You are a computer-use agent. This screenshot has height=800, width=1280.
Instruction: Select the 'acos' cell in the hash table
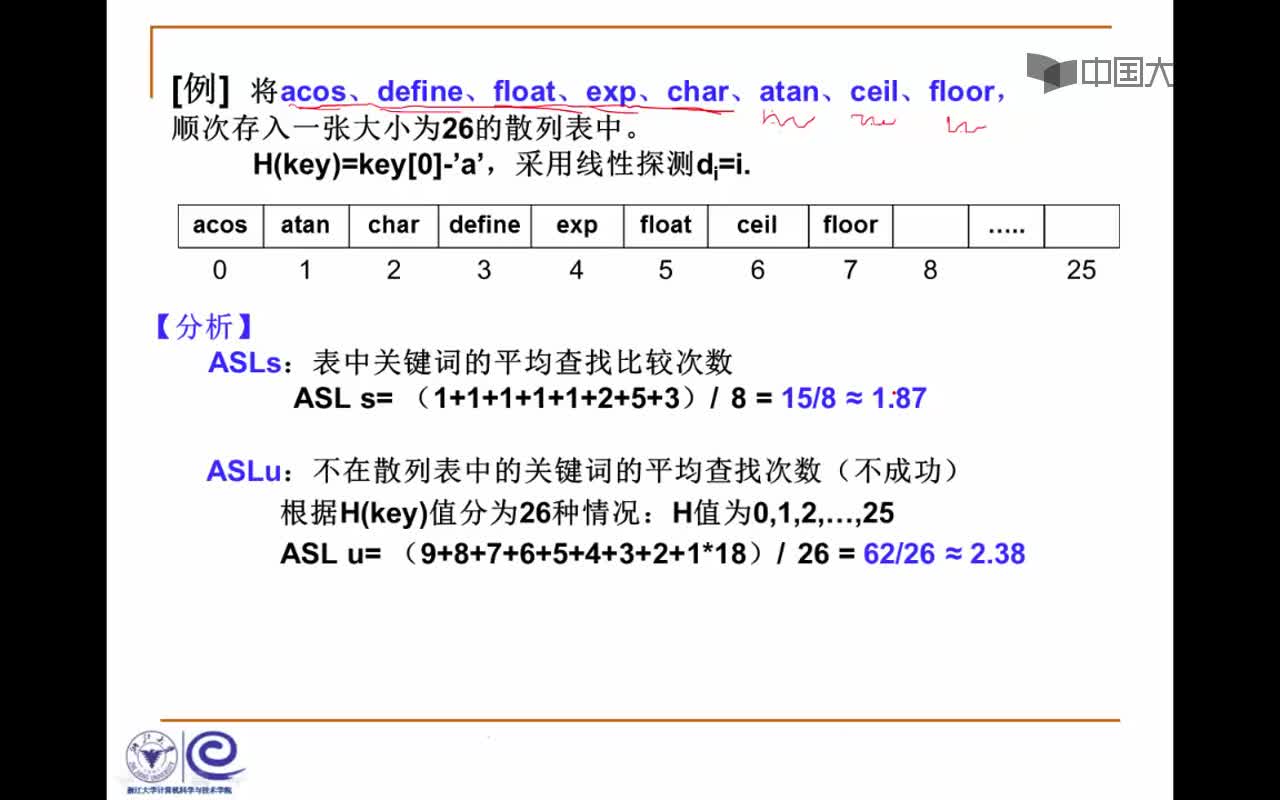pos(220,225)
